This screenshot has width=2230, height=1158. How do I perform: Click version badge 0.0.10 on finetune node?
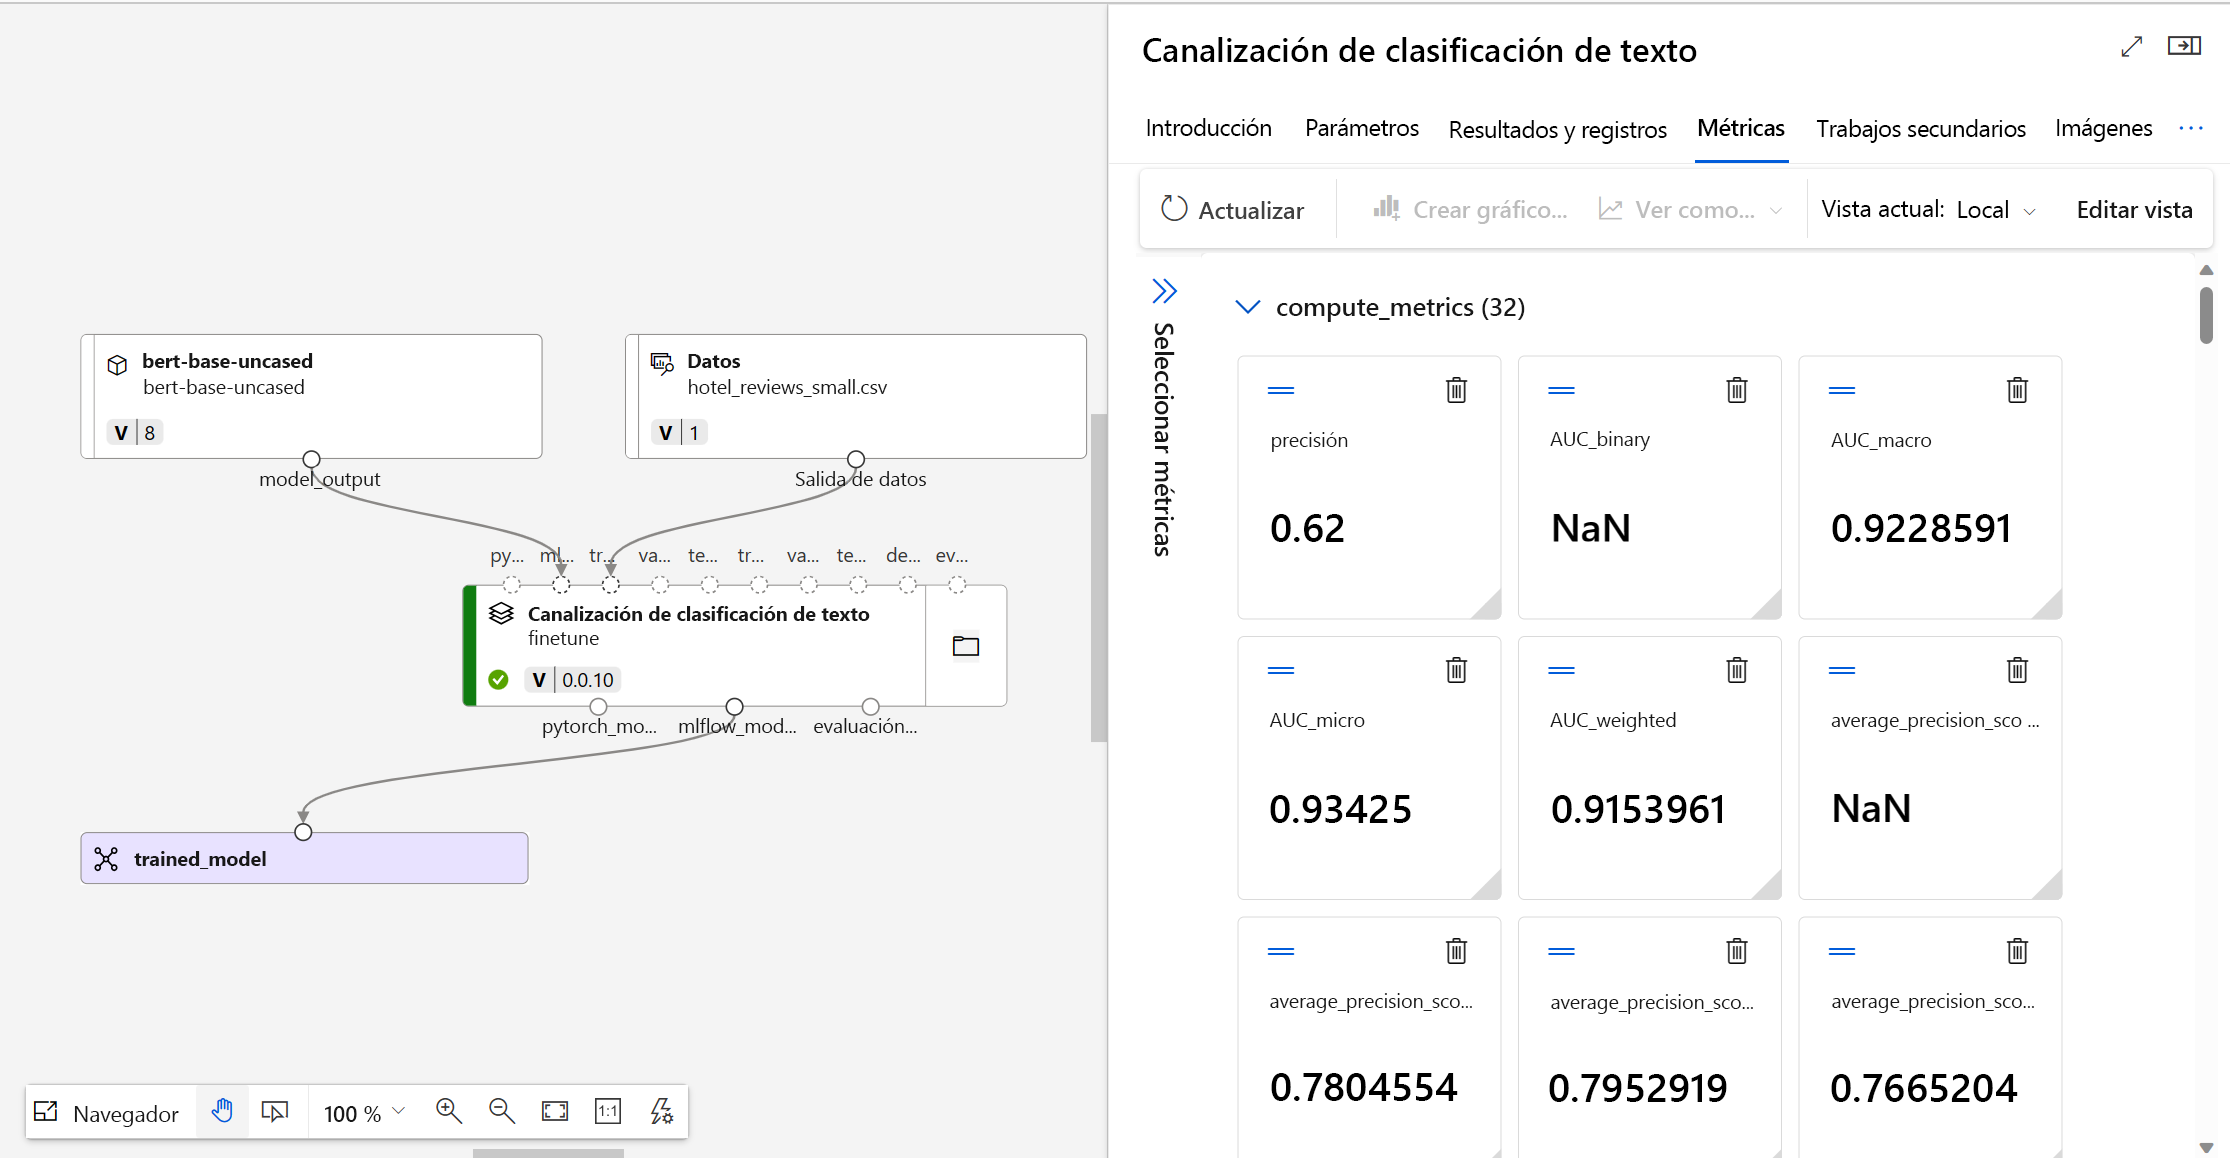click(x=573, y=680)
